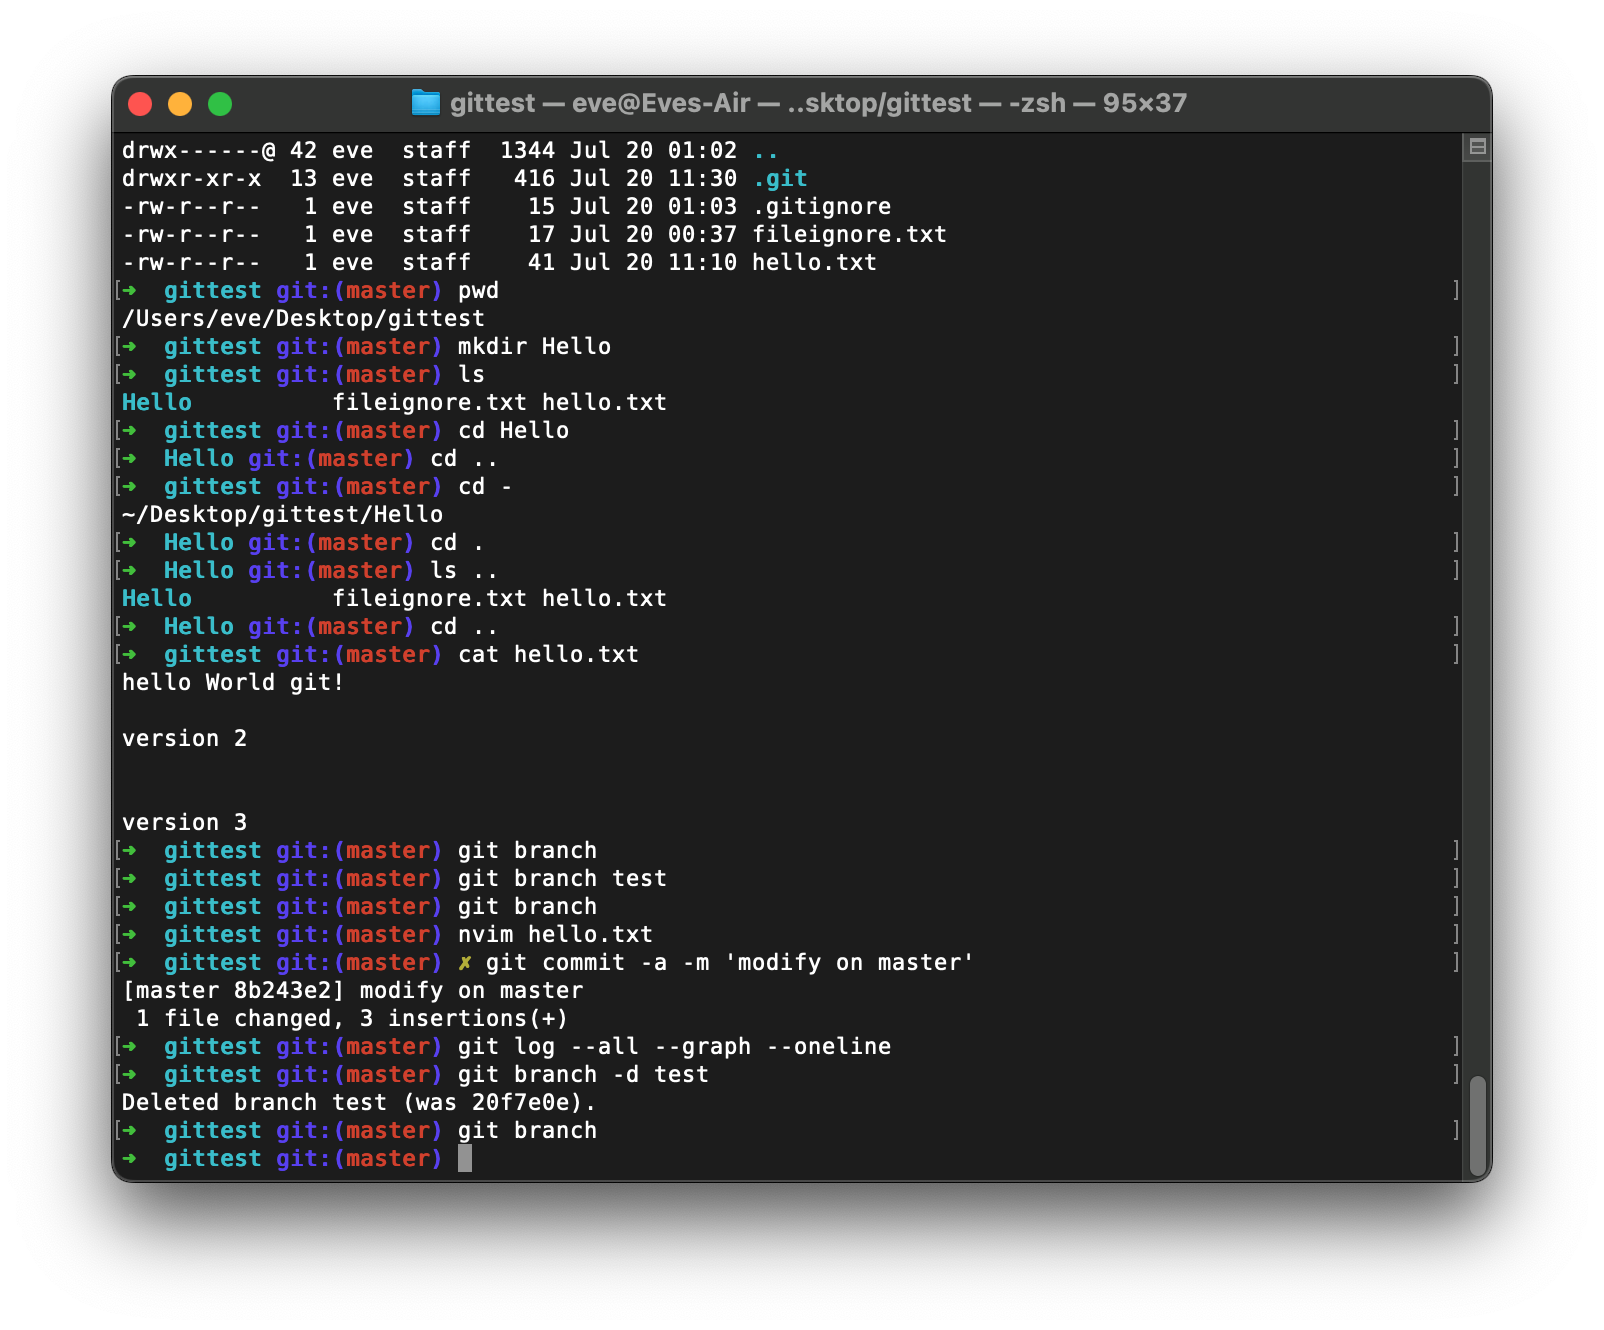The width and height of the screenshot is (1604, 1330).
Task: Click the '~/Desktop/gittest/Hello' output line
Action: (x=282, y=514)
